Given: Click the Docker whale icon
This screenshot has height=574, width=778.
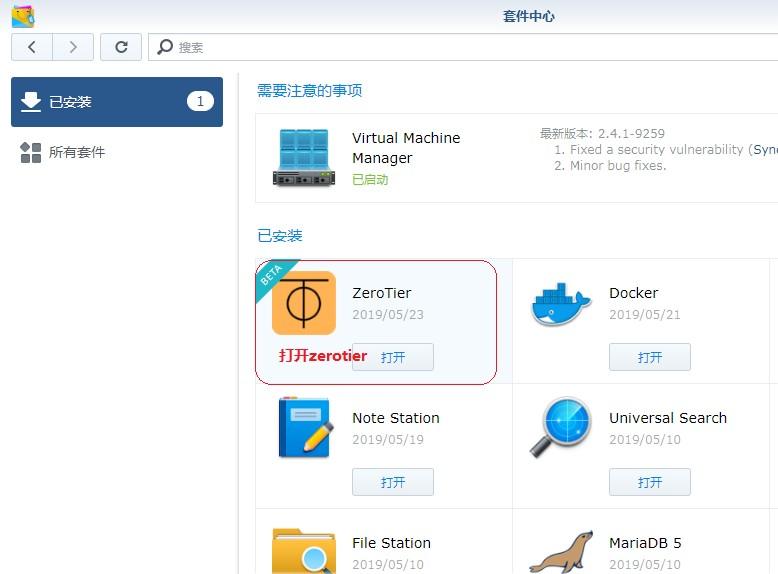Looking at the screenshot, I should pos(561,304).
